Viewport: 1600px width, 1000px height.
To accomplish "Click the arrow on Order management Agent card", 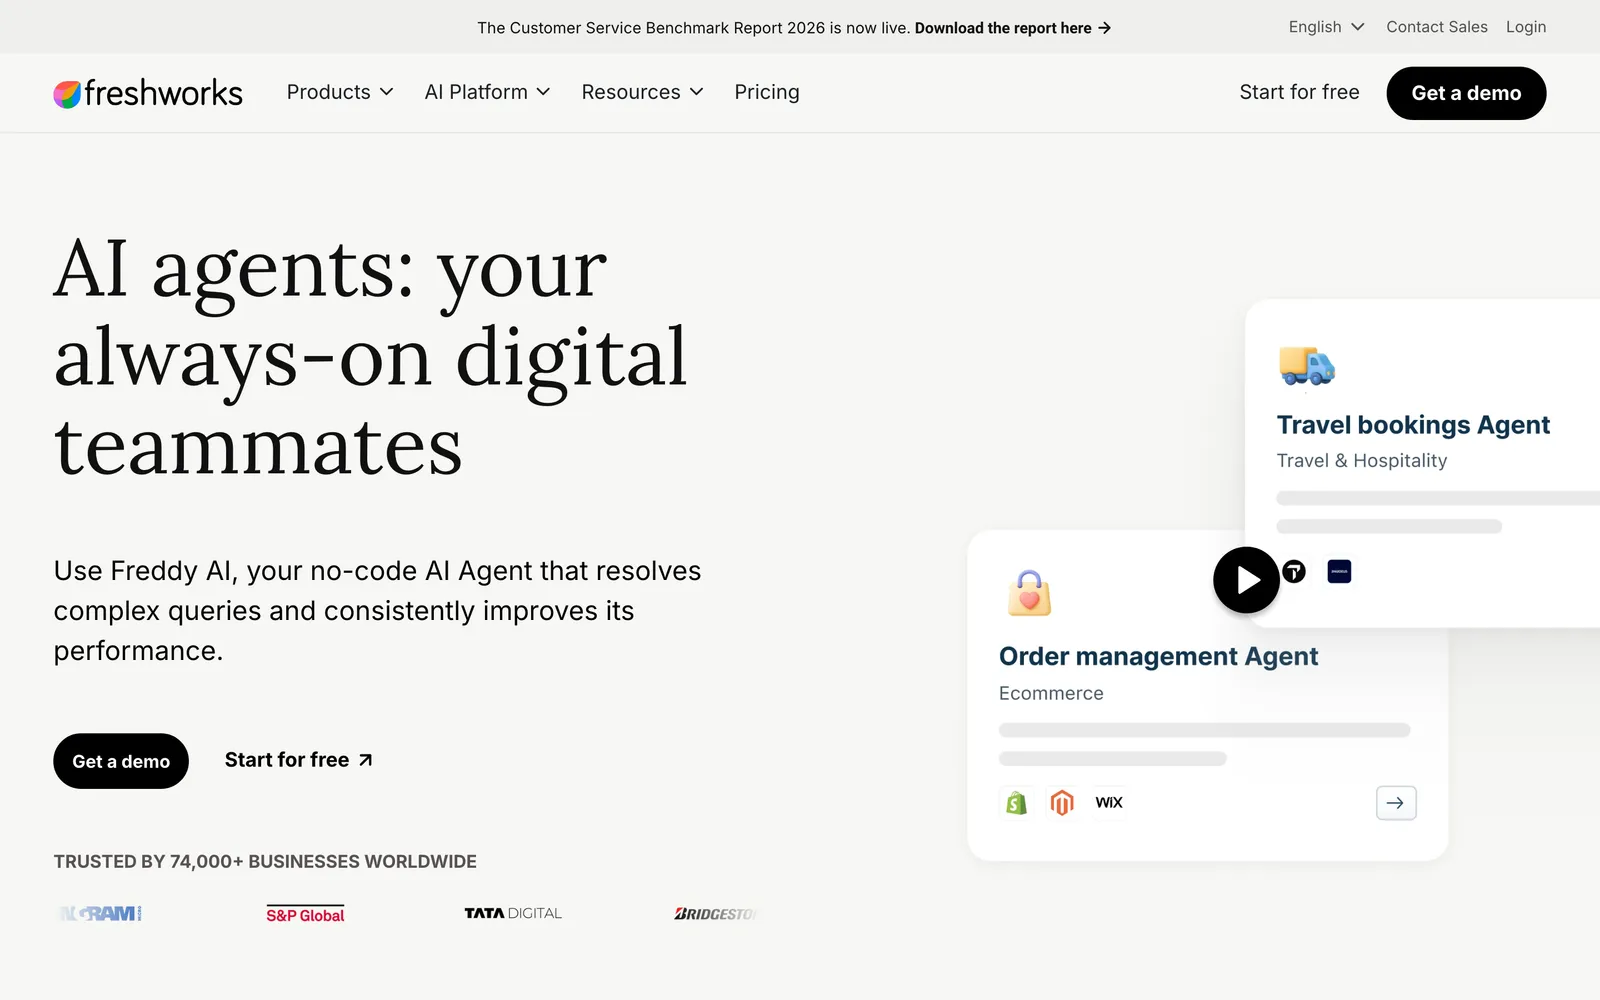I will (1396, 803).
